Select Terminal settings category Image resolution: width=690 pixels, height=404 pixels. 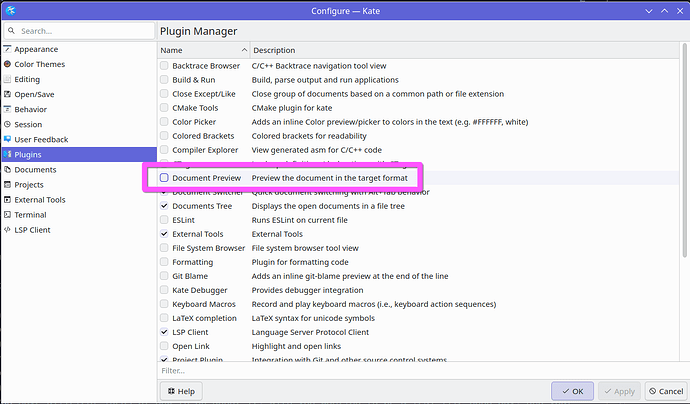pyautogui.click(x=79, y=214)
